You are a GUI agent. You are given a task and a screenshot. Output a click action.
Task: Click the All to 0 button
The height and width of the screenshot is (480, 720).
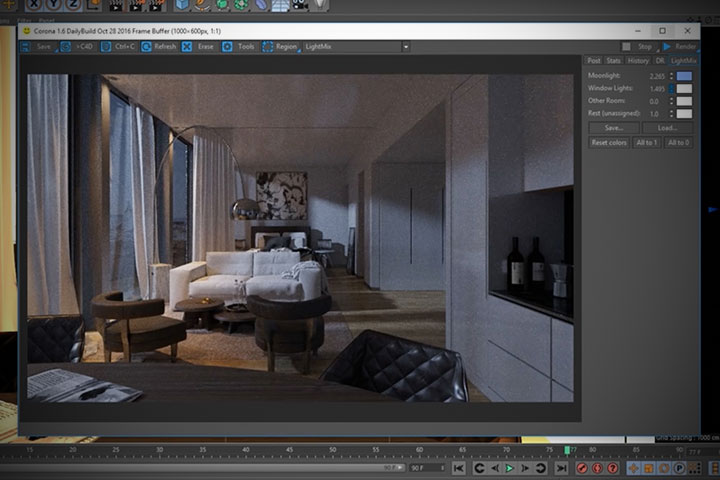click(678, 142)
